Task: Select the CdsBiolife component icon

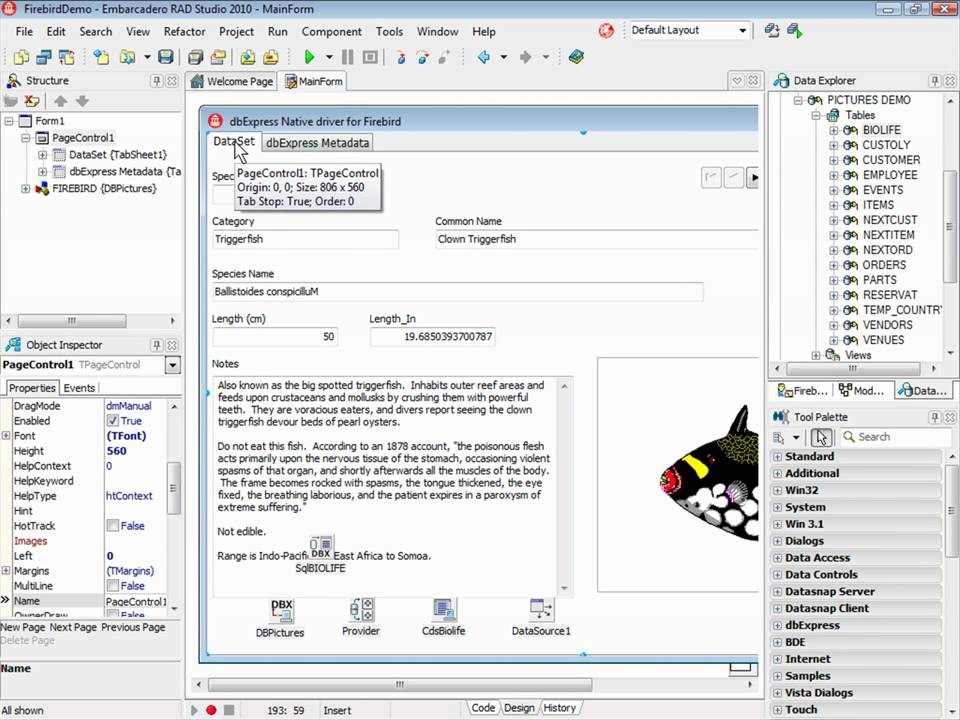Action: tap(443, 610)
